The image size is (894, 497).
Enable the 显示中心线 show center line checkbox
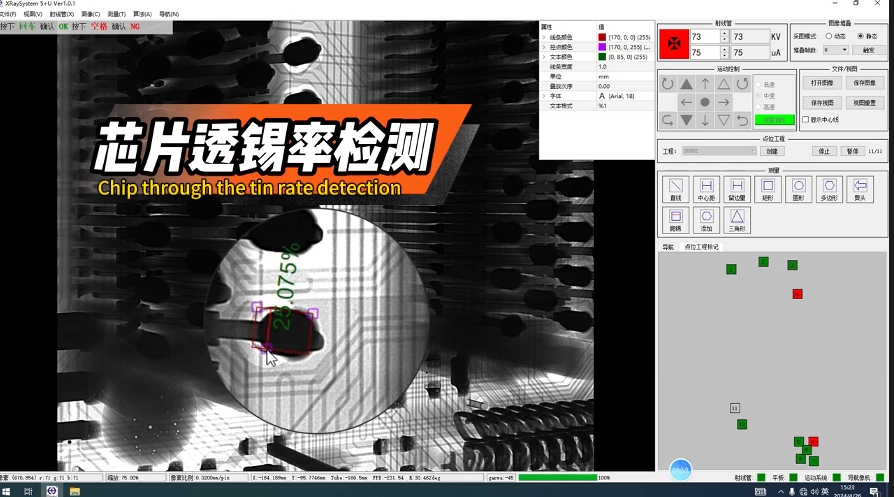pyautogui.click(x=806, y=119)
